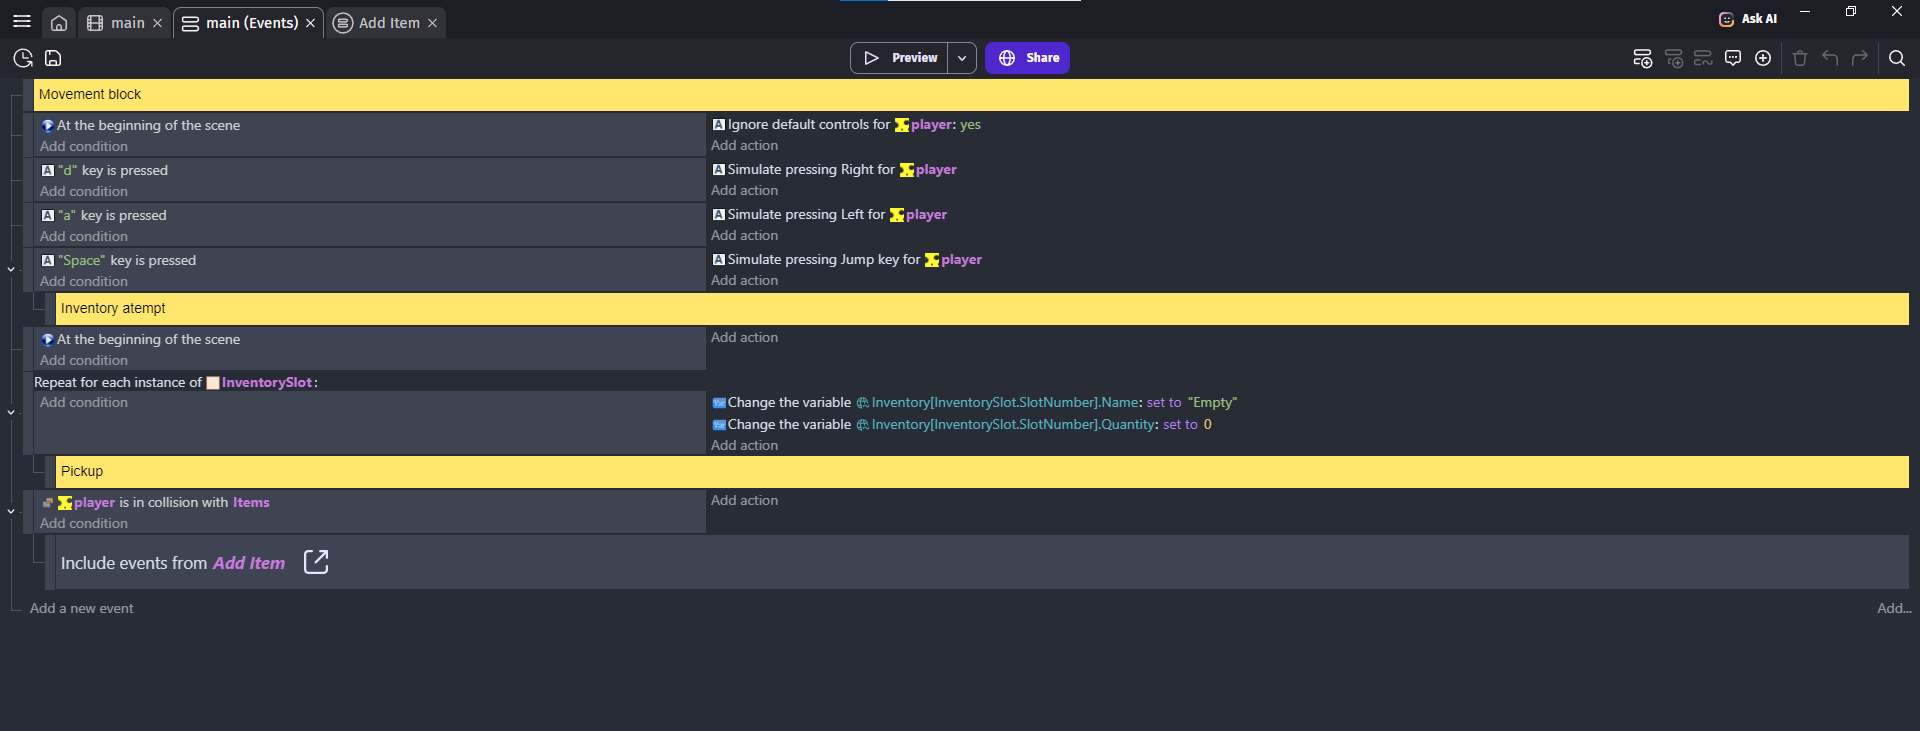Click the circled plus to choose event type
Image resolution: width=1920 pixels, height=731 pixels.
pos(1763,58)
